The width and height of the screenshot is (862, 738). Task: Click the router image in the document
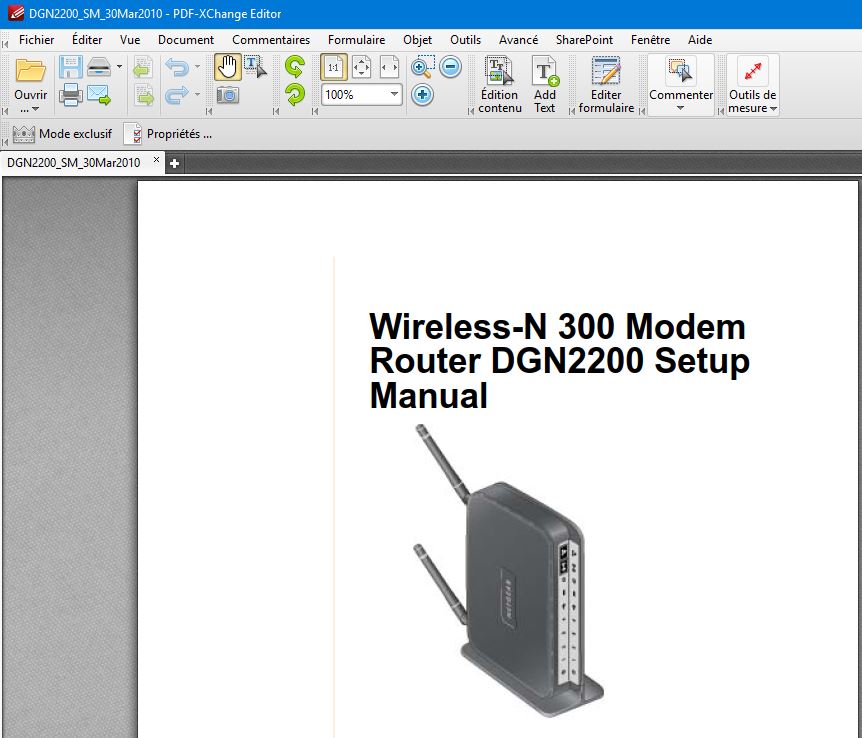(508, 569)
